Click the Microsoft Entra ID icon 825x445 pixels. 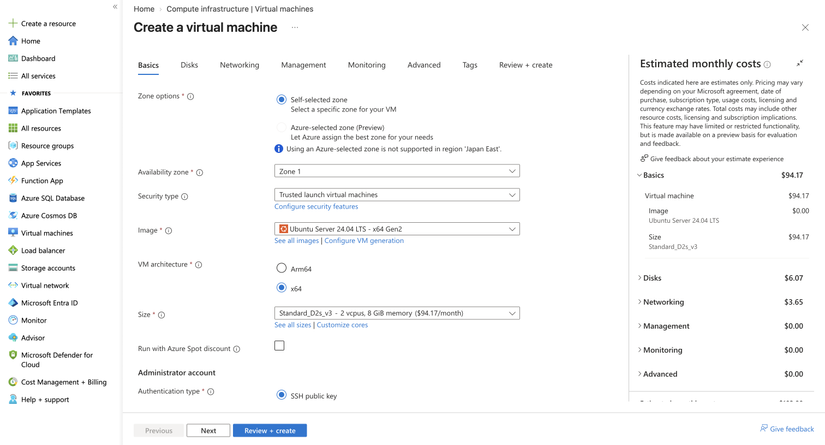pos(13,302)
